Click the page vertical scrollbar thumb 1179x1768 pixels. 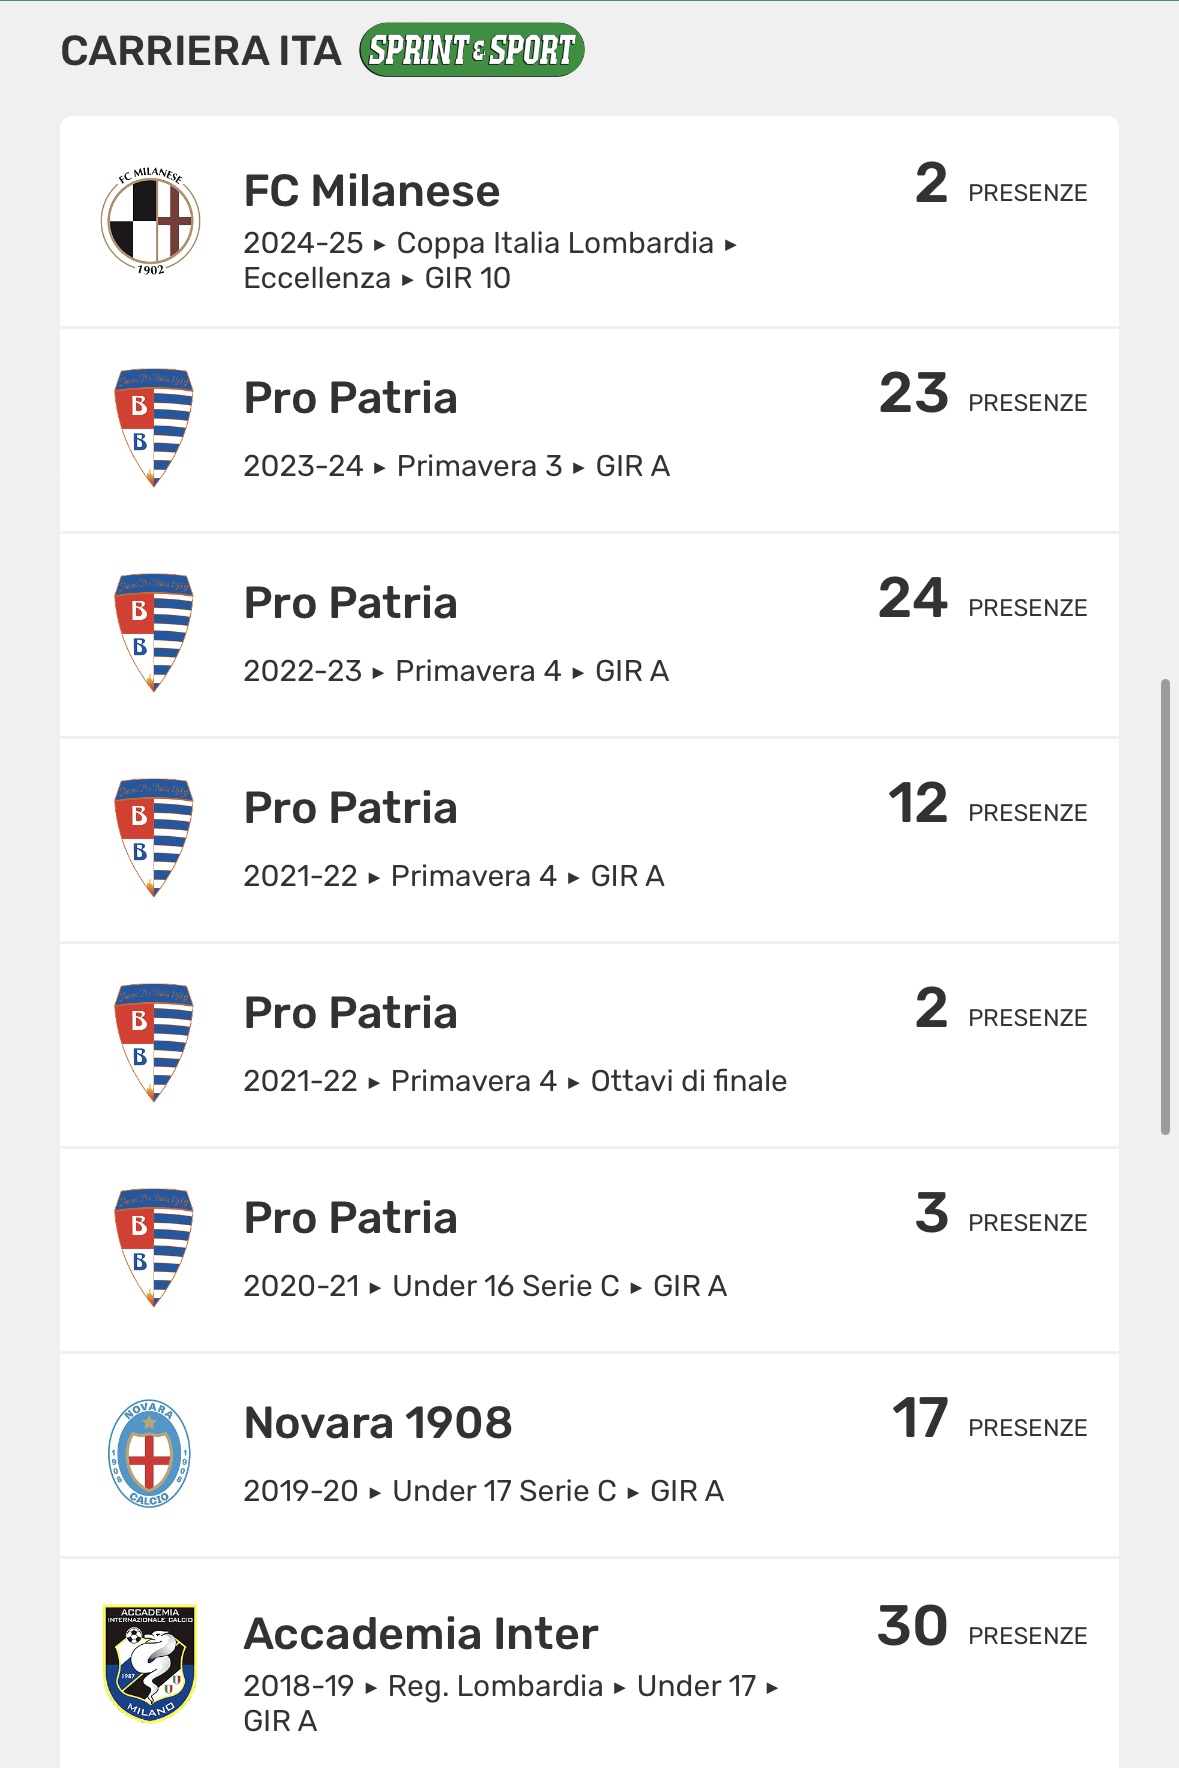coord(1165,906)
